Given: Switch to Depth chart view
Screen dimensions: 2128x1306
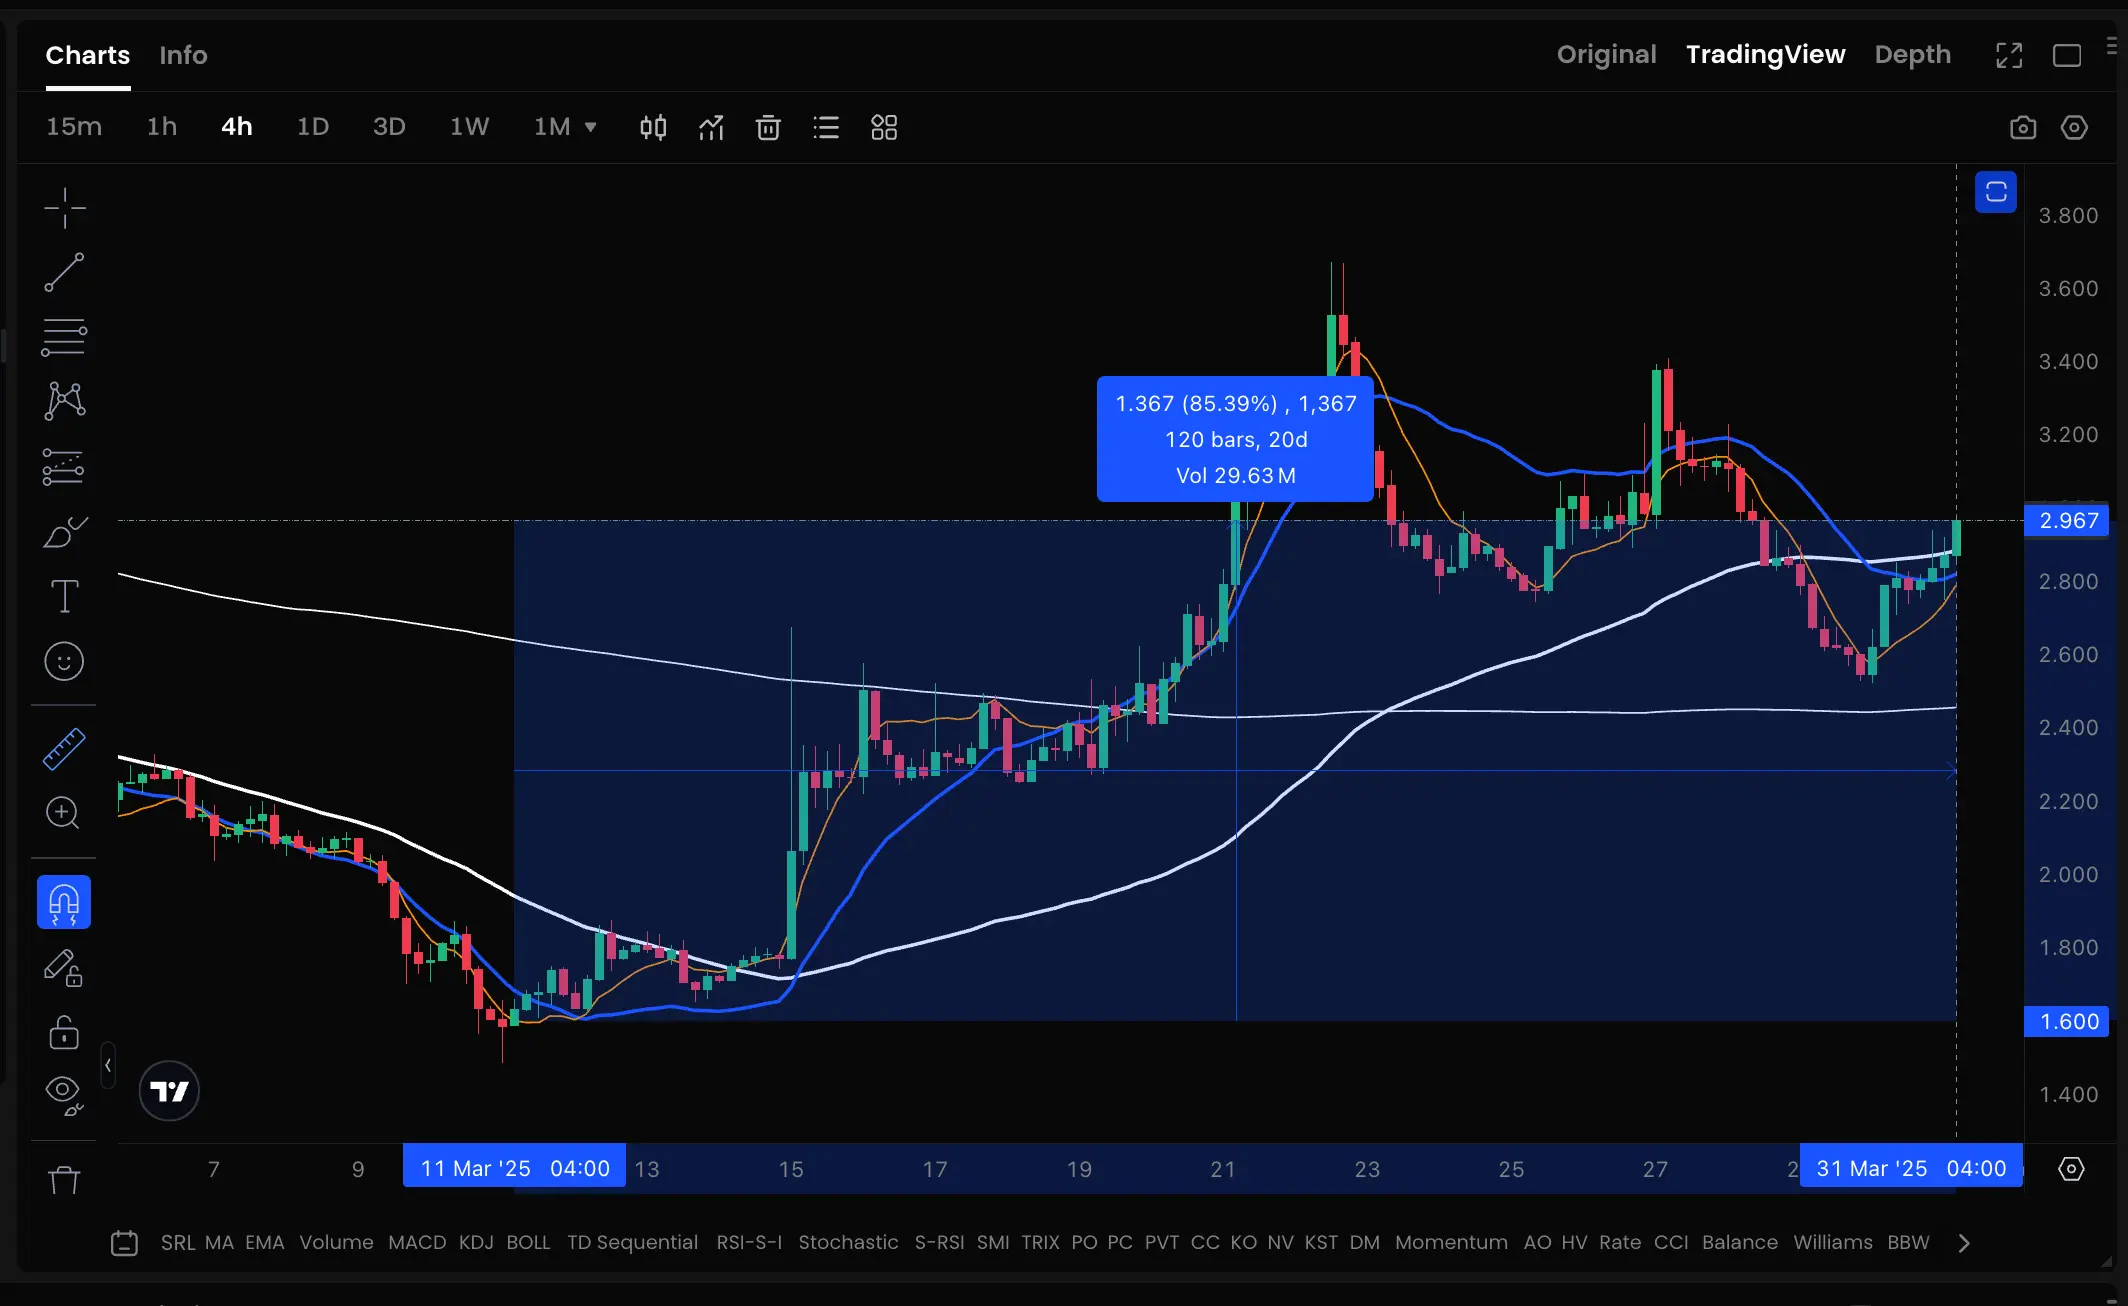Looking at the screenshot, I should 1912,55.
